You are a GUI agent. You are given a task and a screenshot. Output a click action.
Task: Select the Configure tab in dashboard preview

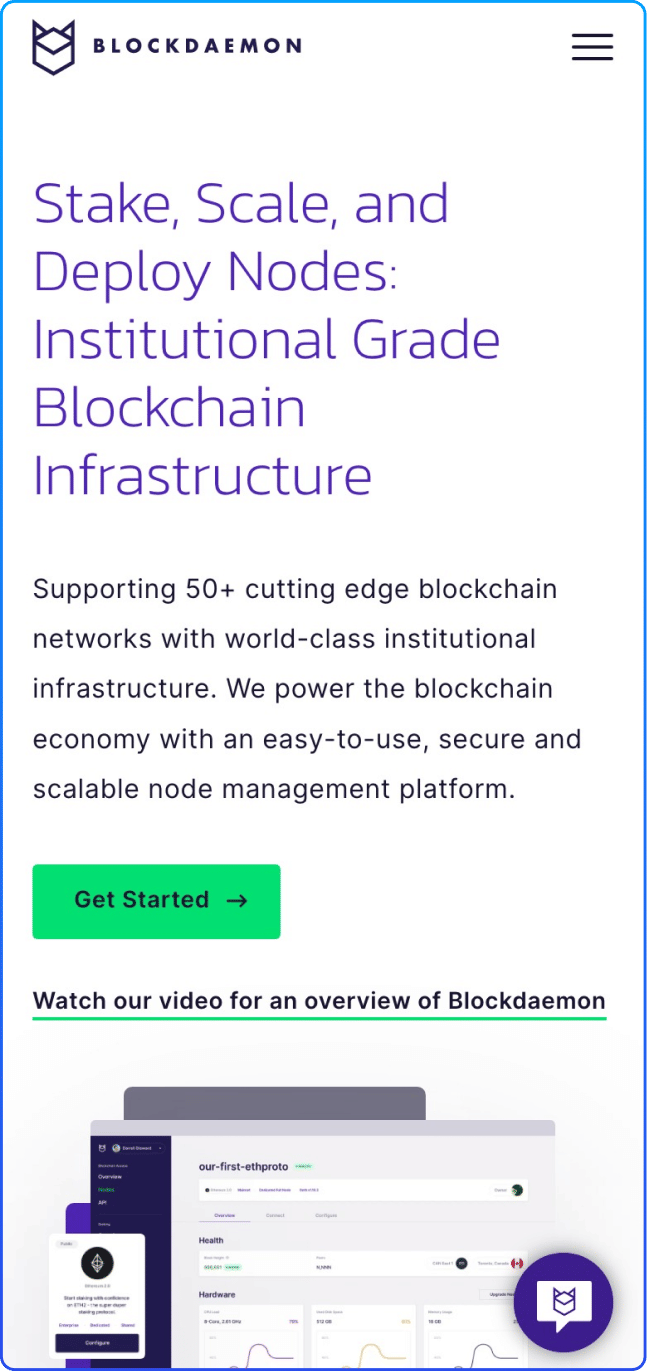click(326, 1215)
